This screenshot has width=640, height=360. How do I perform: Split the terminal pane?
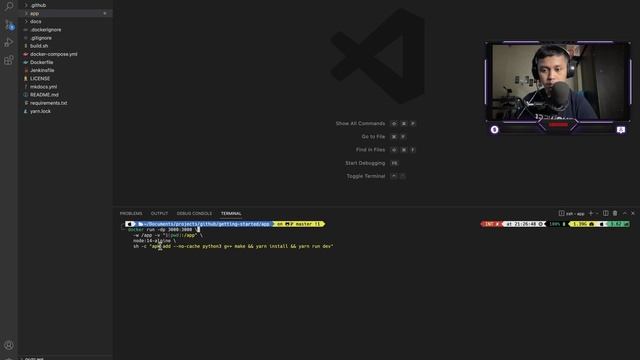[x=606, y=213]
